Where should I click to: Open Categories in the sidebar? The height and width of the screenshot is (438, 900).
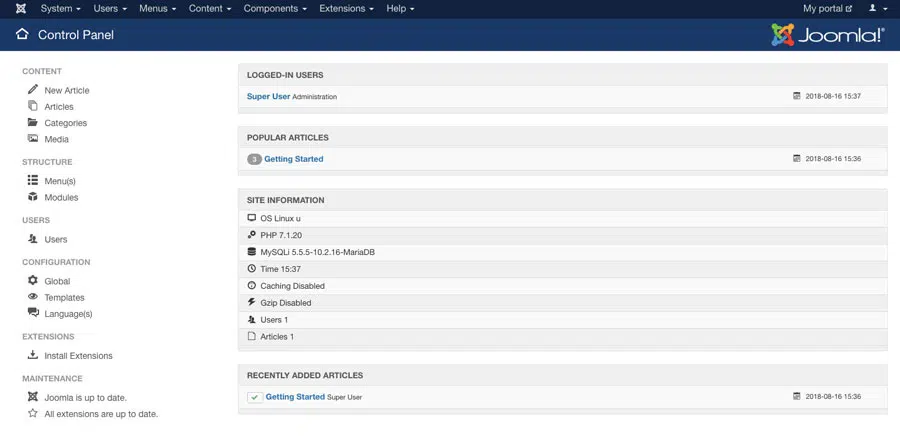(66, 123)
